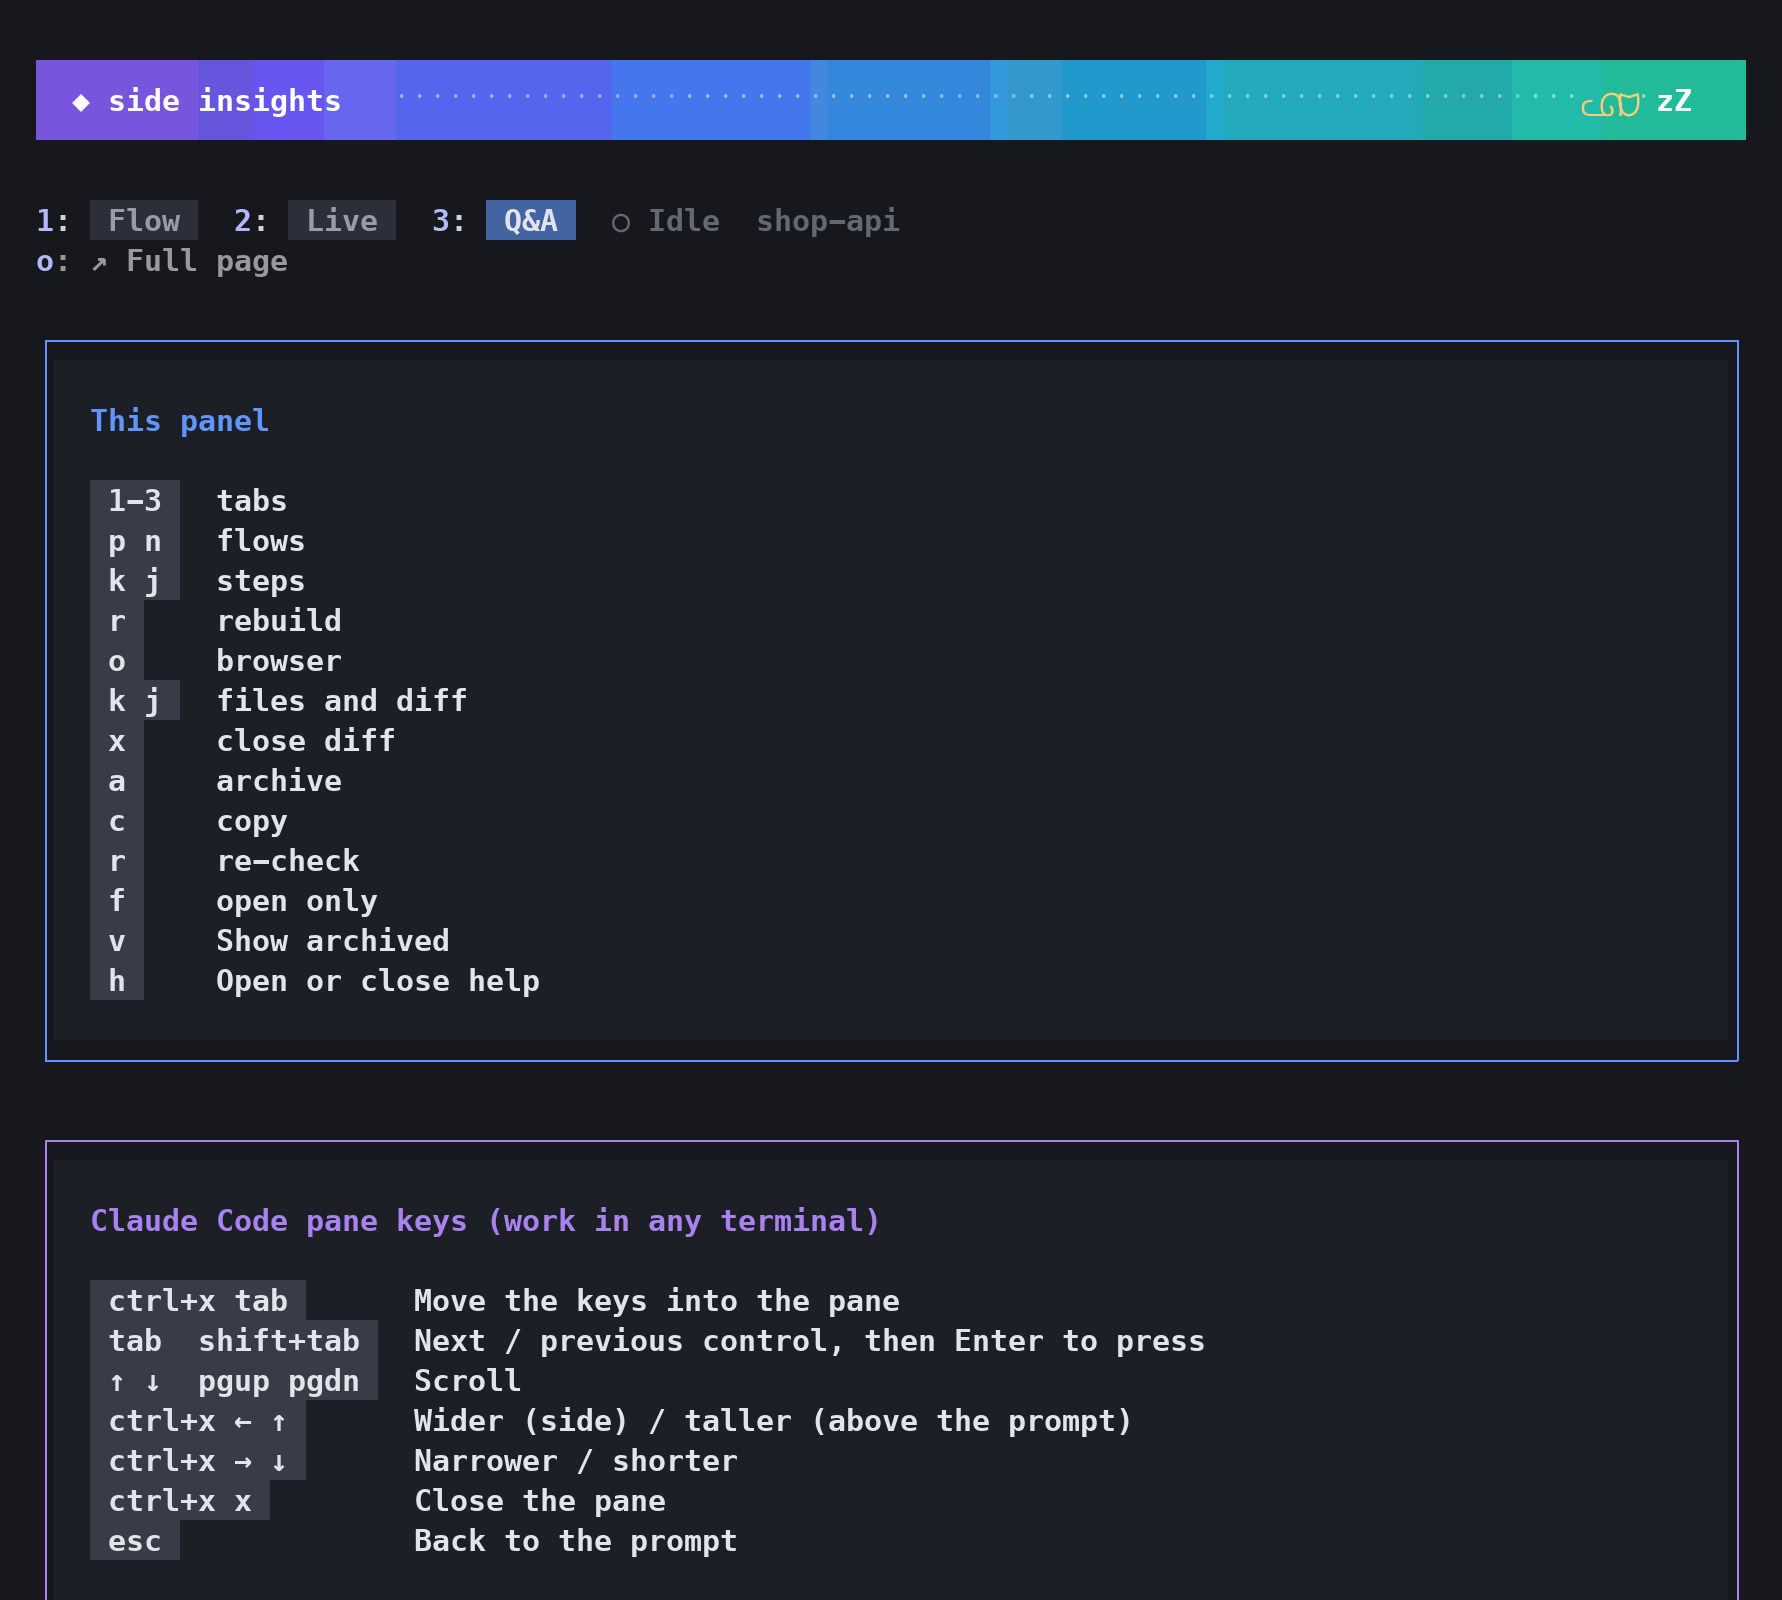This screenshot has width=1782, height=1600.
Task: Click the r key for rebuild
Action: (x=117, y=620)
